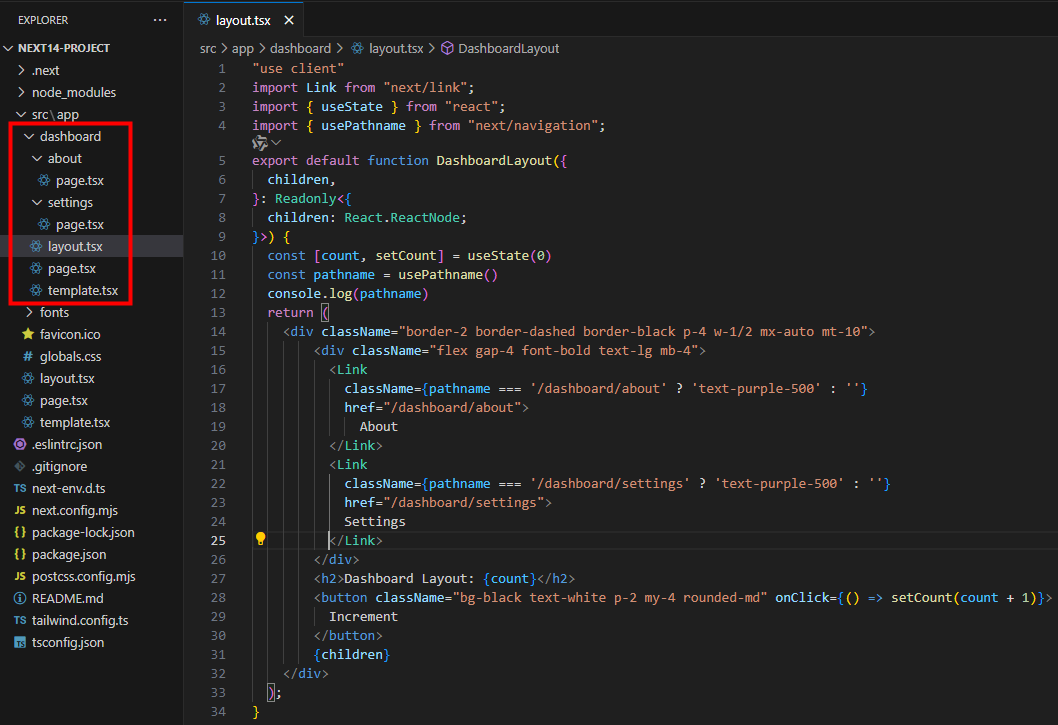Screen dimensions: 1058x725
Task: Open layout.tsx listed below globals.css
Action: 67,379
